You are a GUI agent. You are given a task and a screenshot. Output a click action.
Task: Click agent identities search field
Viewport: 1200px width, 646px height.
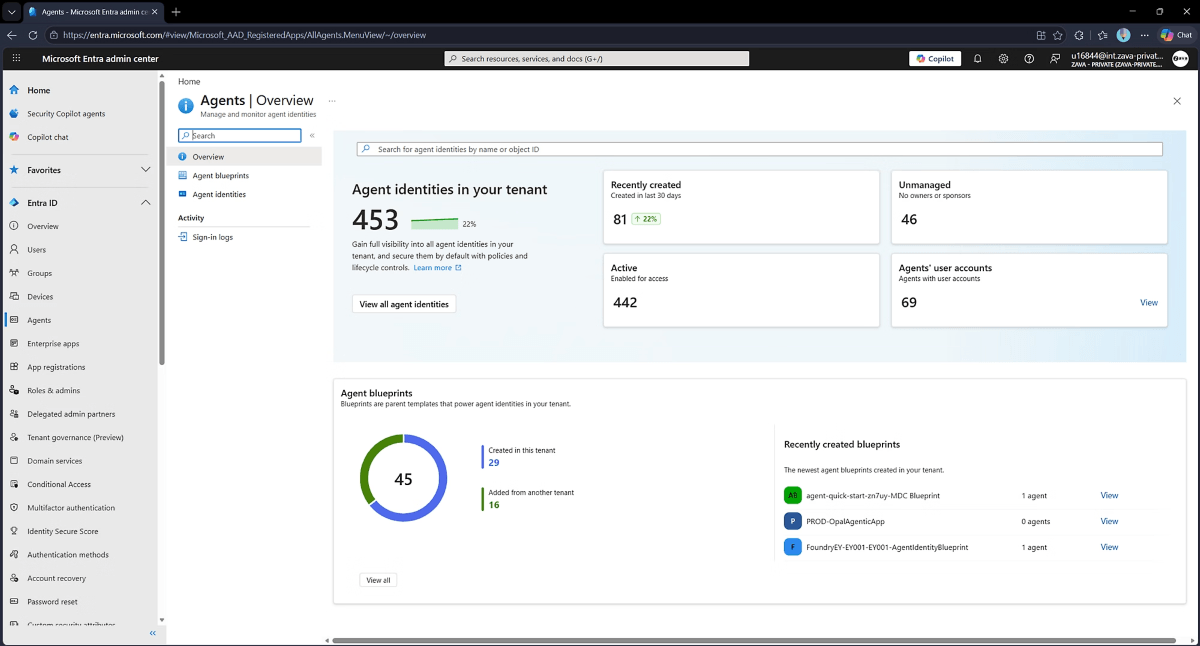(760, 149)
